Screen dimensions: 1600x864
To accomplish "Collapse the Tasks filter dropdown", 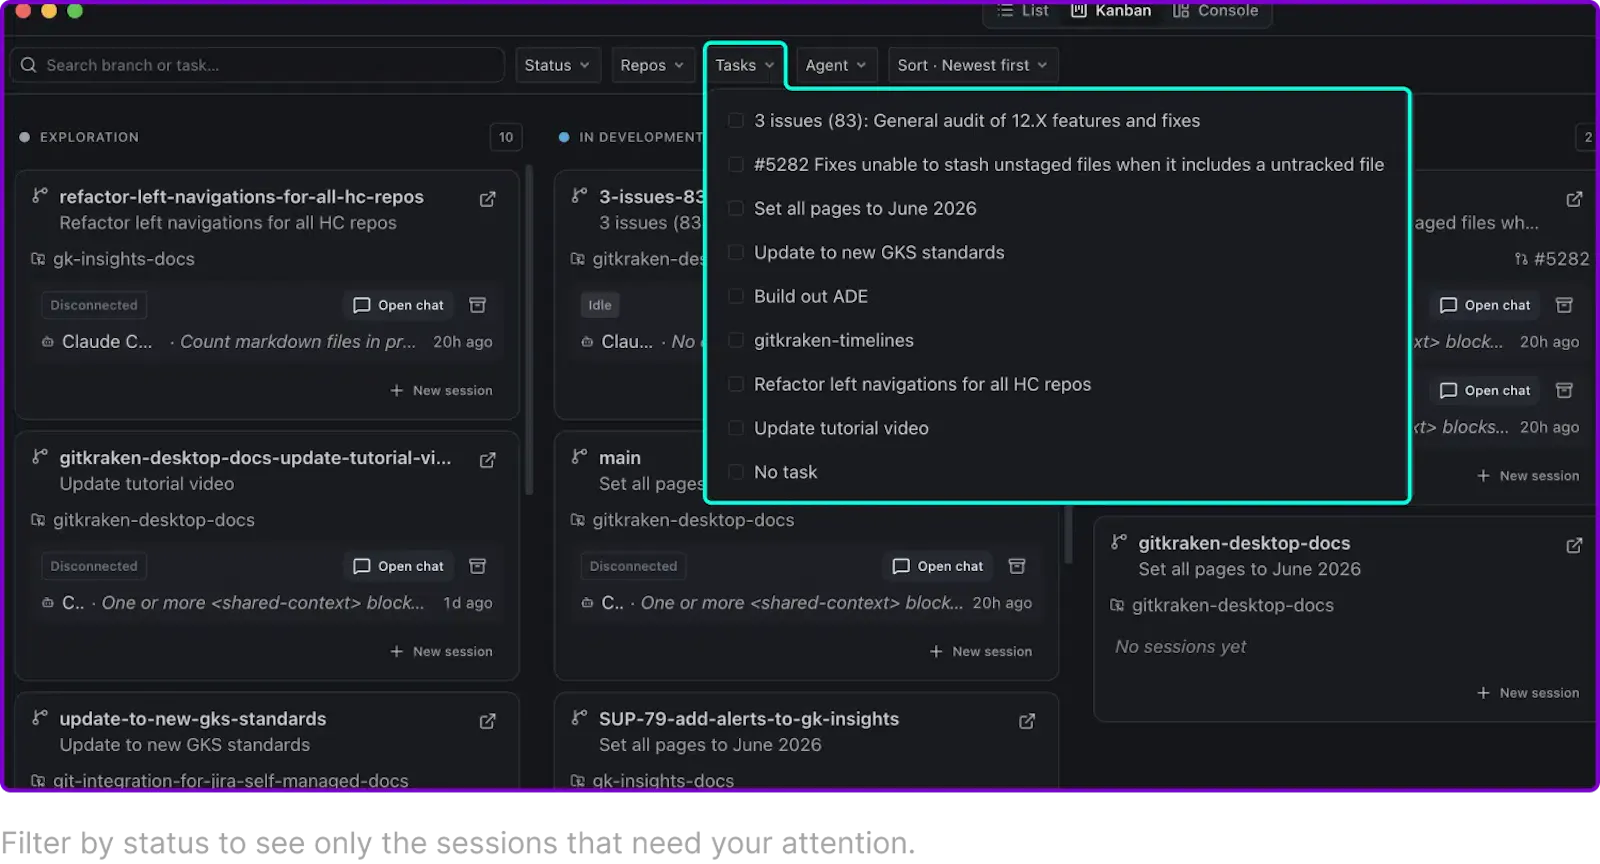I will [745, 65].
